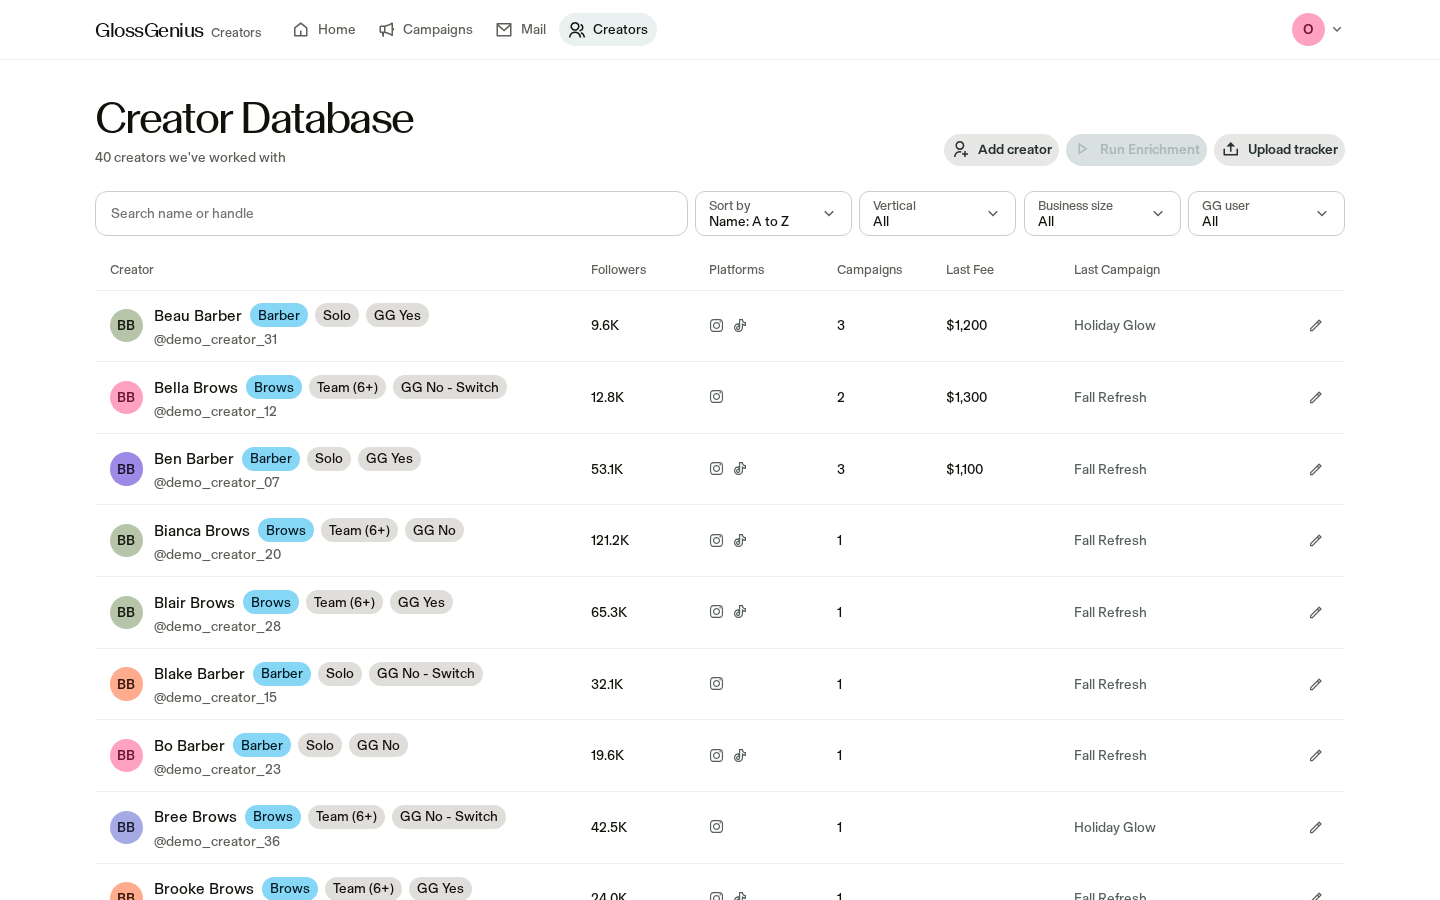Click the Instagram icon for Bella Brows
Image resolution: width=1440 pixels, height=900 pixels.
[x=716, y=397]
